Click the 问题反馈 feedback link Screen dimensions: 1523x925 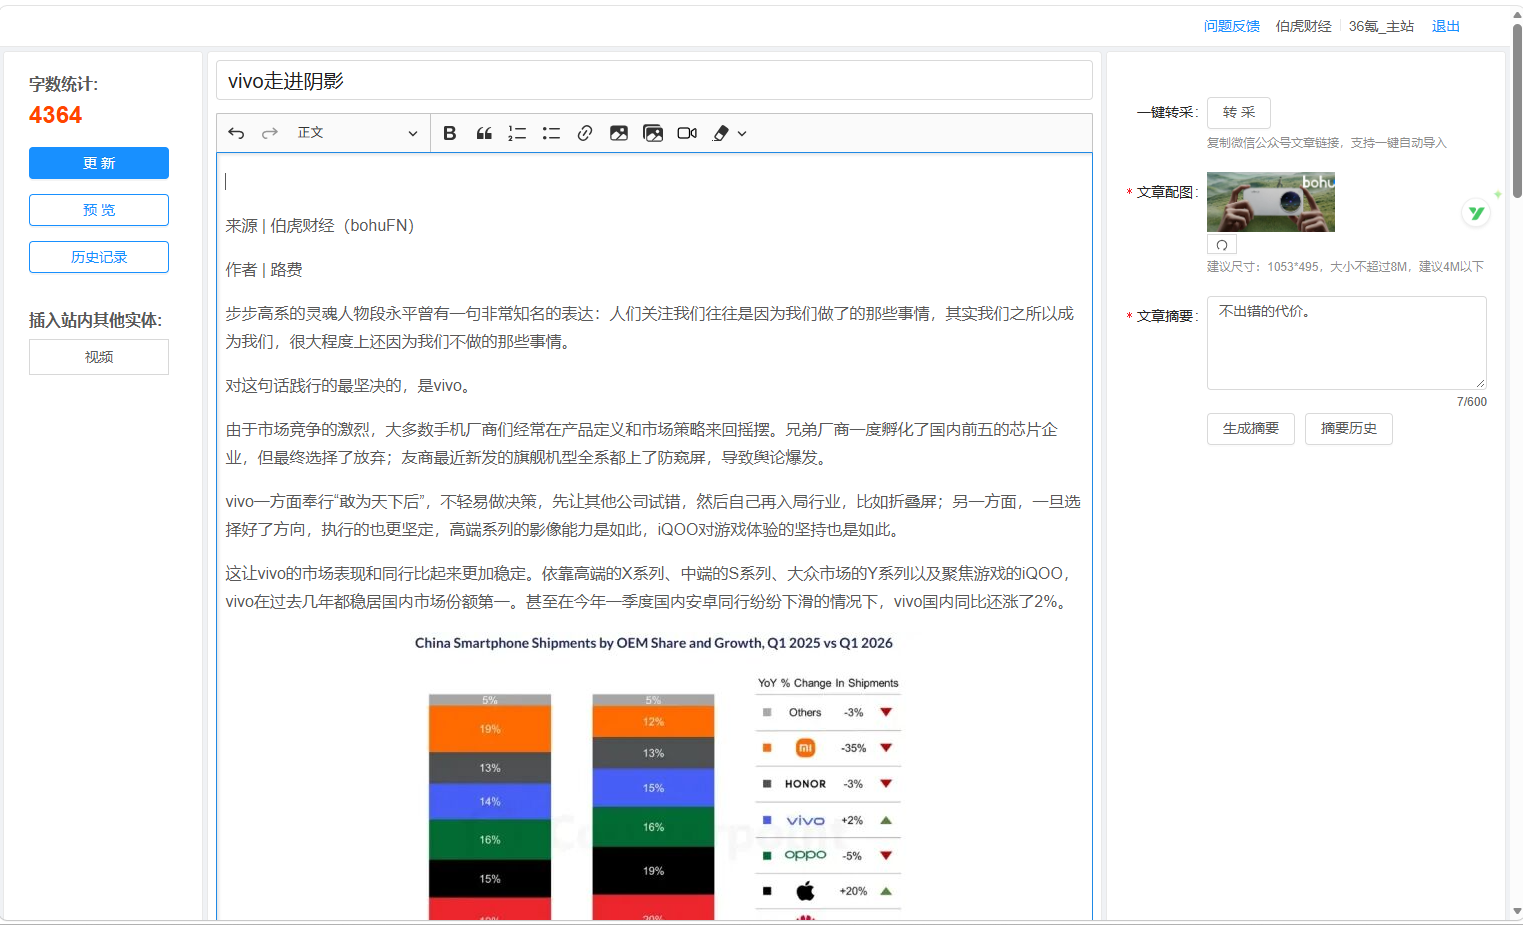click(x=1232, y=26)
